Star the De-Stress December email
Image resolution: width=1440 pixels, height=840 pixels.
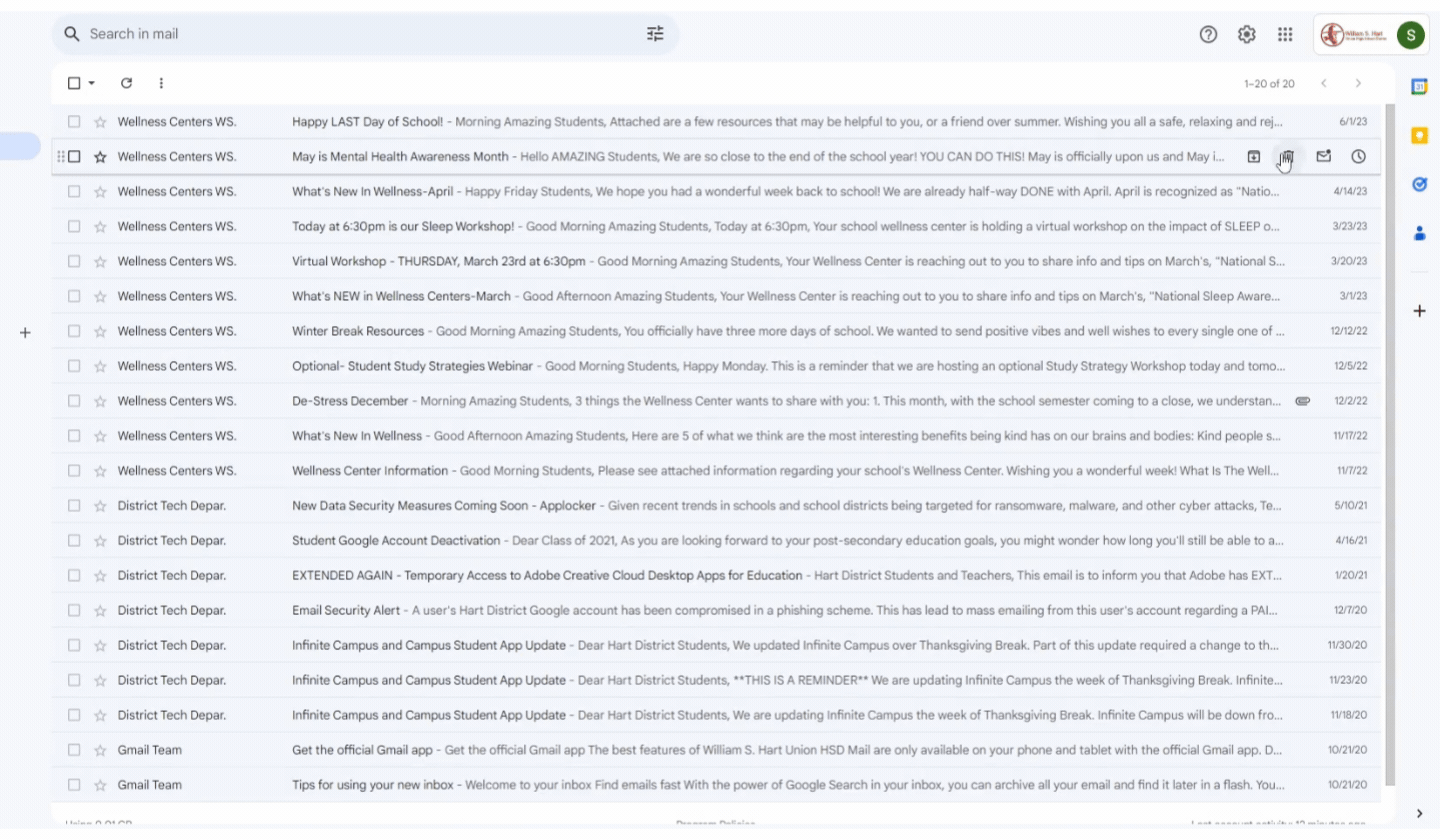(x=100, y=401)
